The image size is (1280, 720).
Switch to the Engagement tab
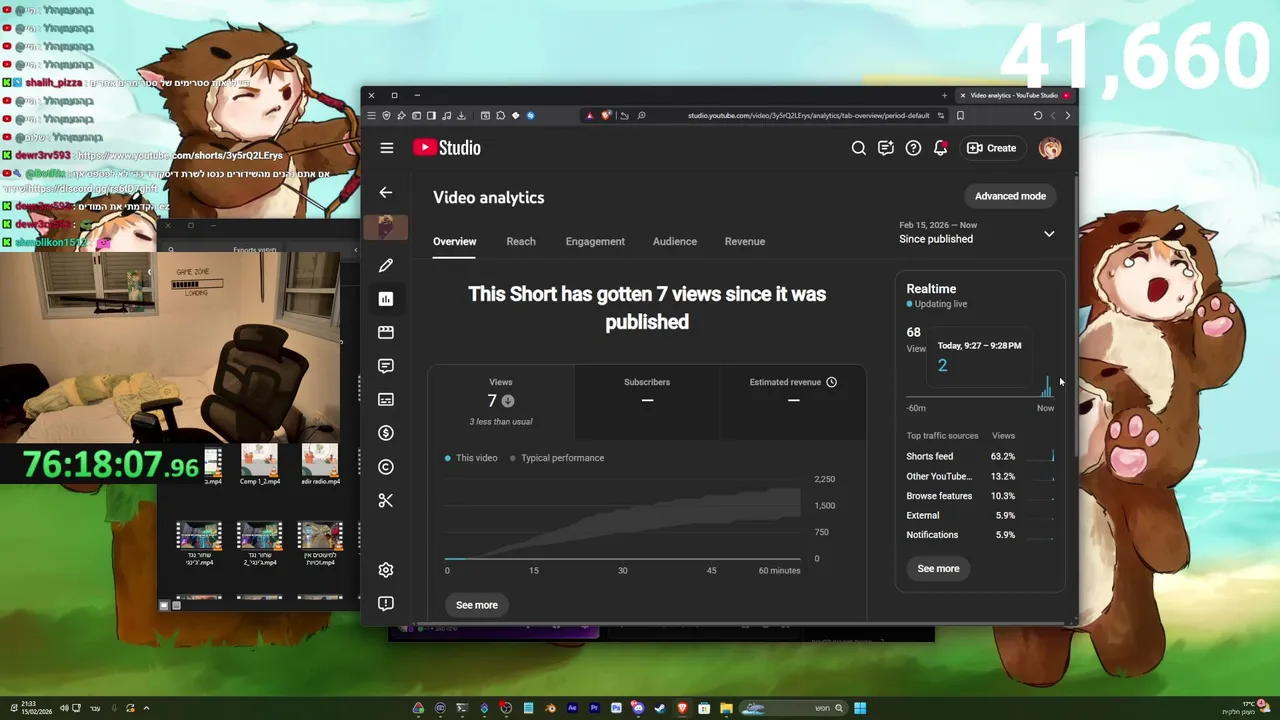595,241
